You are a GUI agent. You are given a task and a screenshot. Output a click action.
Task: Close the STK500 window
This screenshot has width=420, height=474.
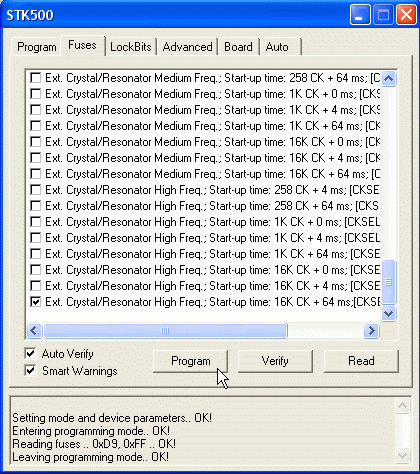406,15
